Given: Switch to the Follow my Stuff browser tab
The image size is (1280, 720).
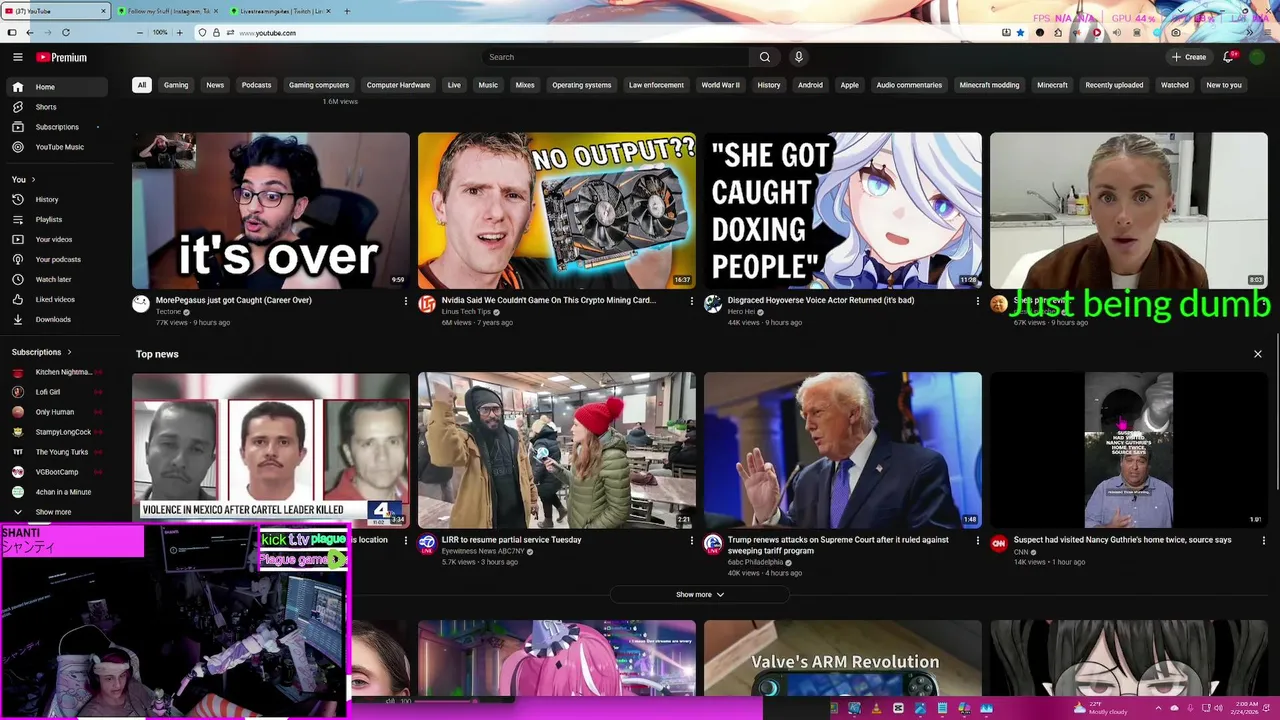Looking at the screenshot, I should [x=168, y=11].
